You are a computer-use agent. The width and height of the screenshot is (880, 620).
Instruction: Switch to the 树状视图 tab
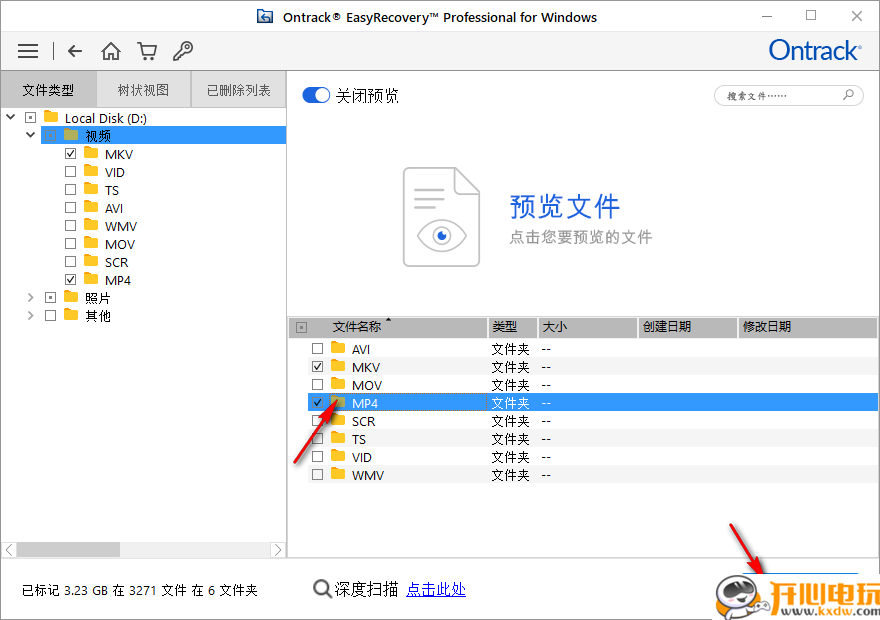pyautogui.click(x=142, y=89)
